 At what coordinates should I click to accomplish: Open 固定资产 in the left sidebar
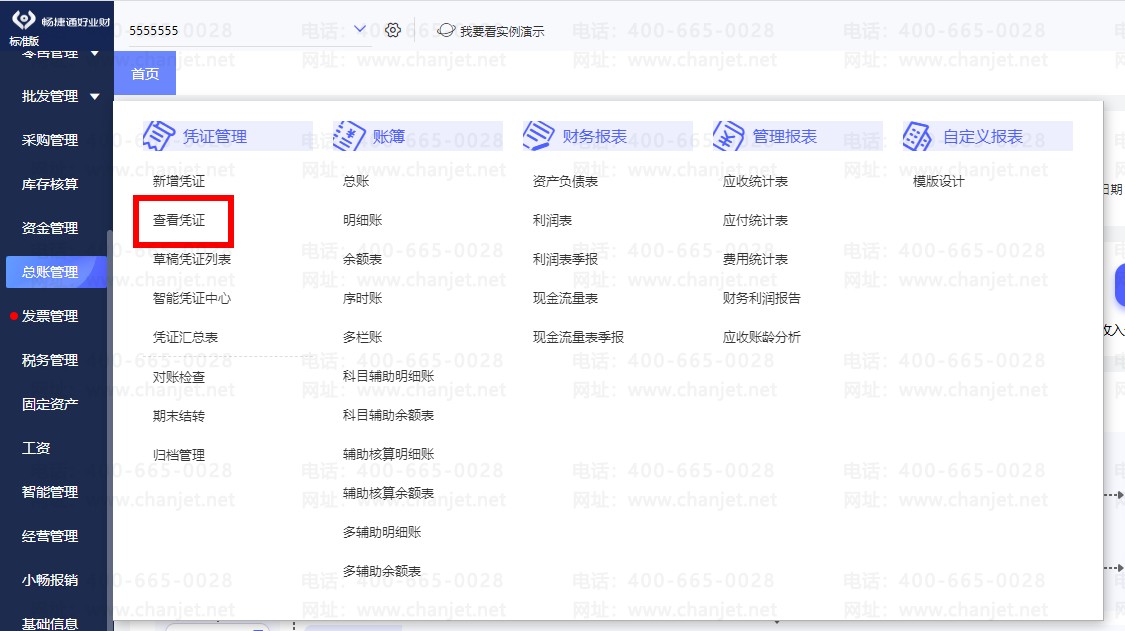50,404
